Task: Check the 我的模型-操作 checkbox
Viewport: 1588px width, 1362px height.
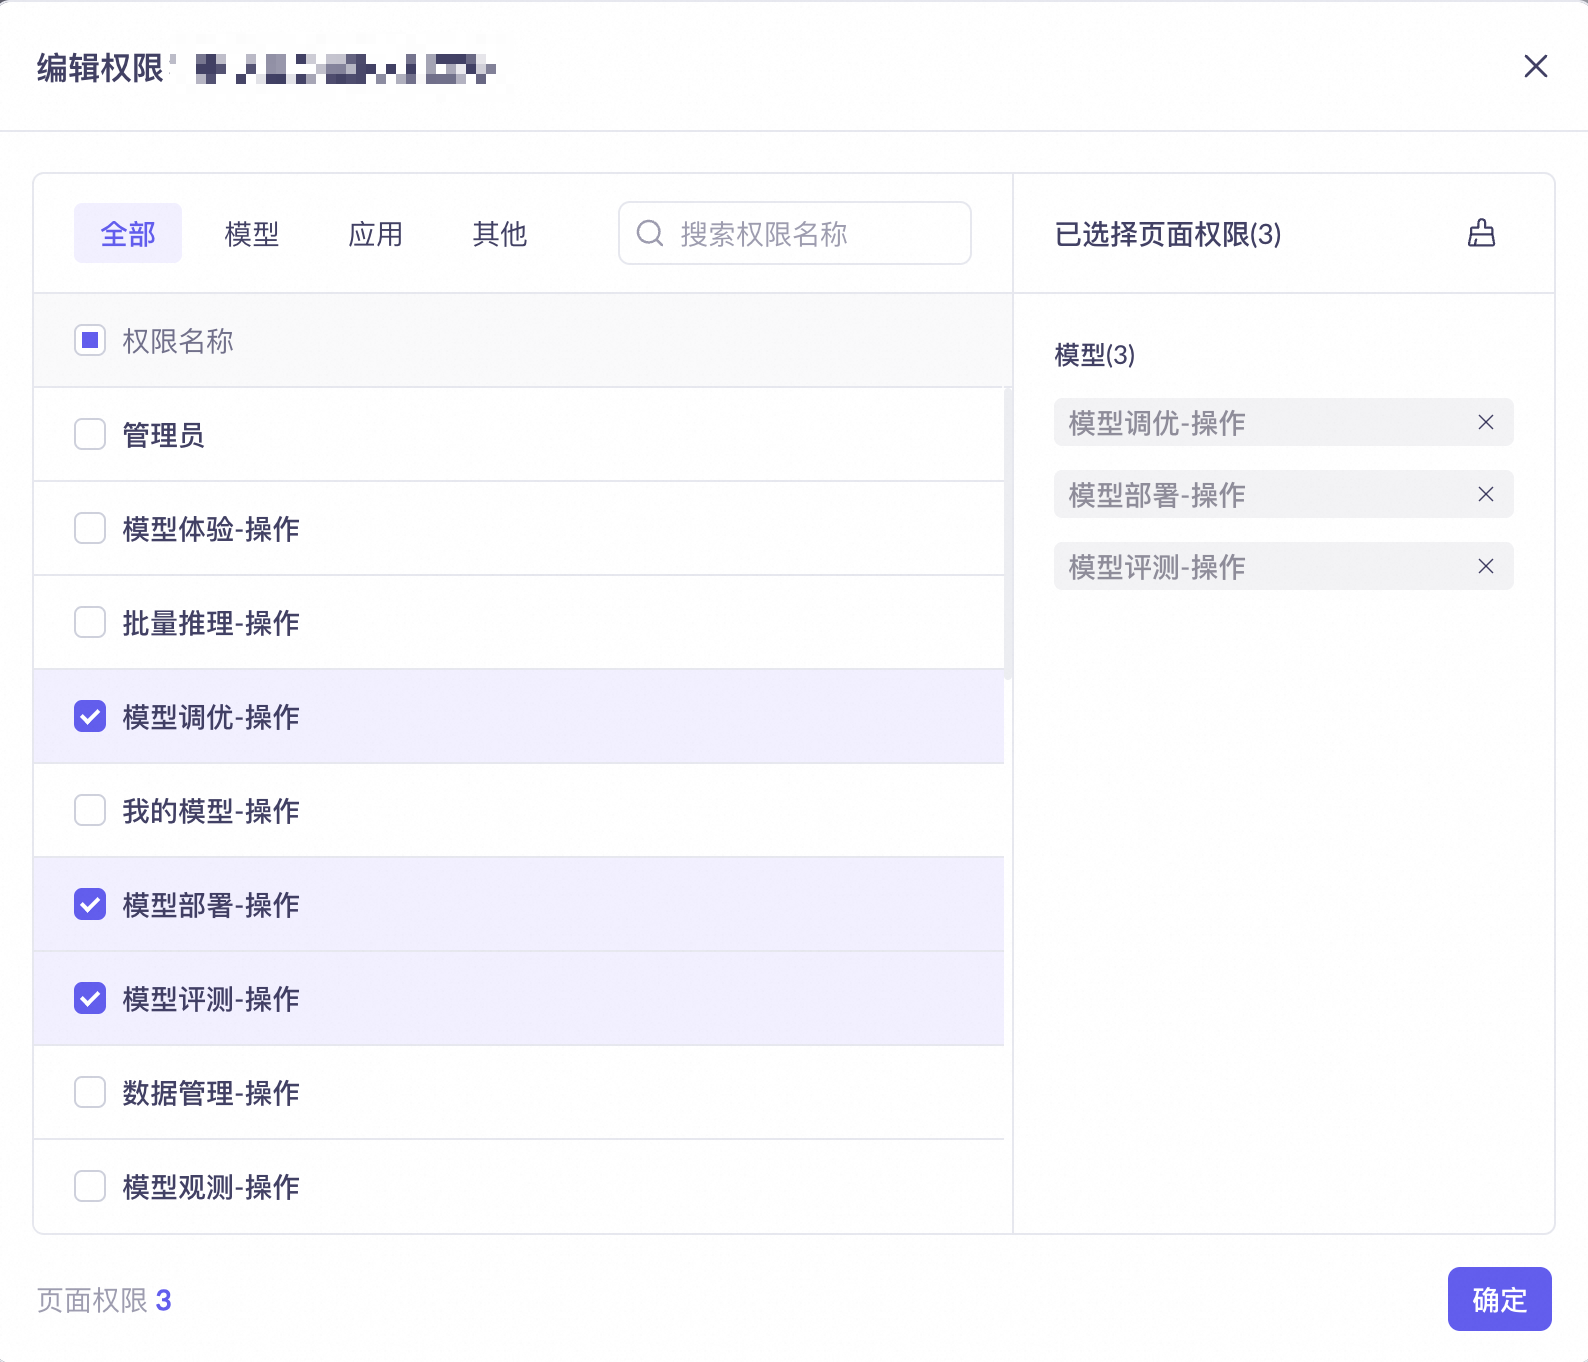Action: (x=90, y=810)
